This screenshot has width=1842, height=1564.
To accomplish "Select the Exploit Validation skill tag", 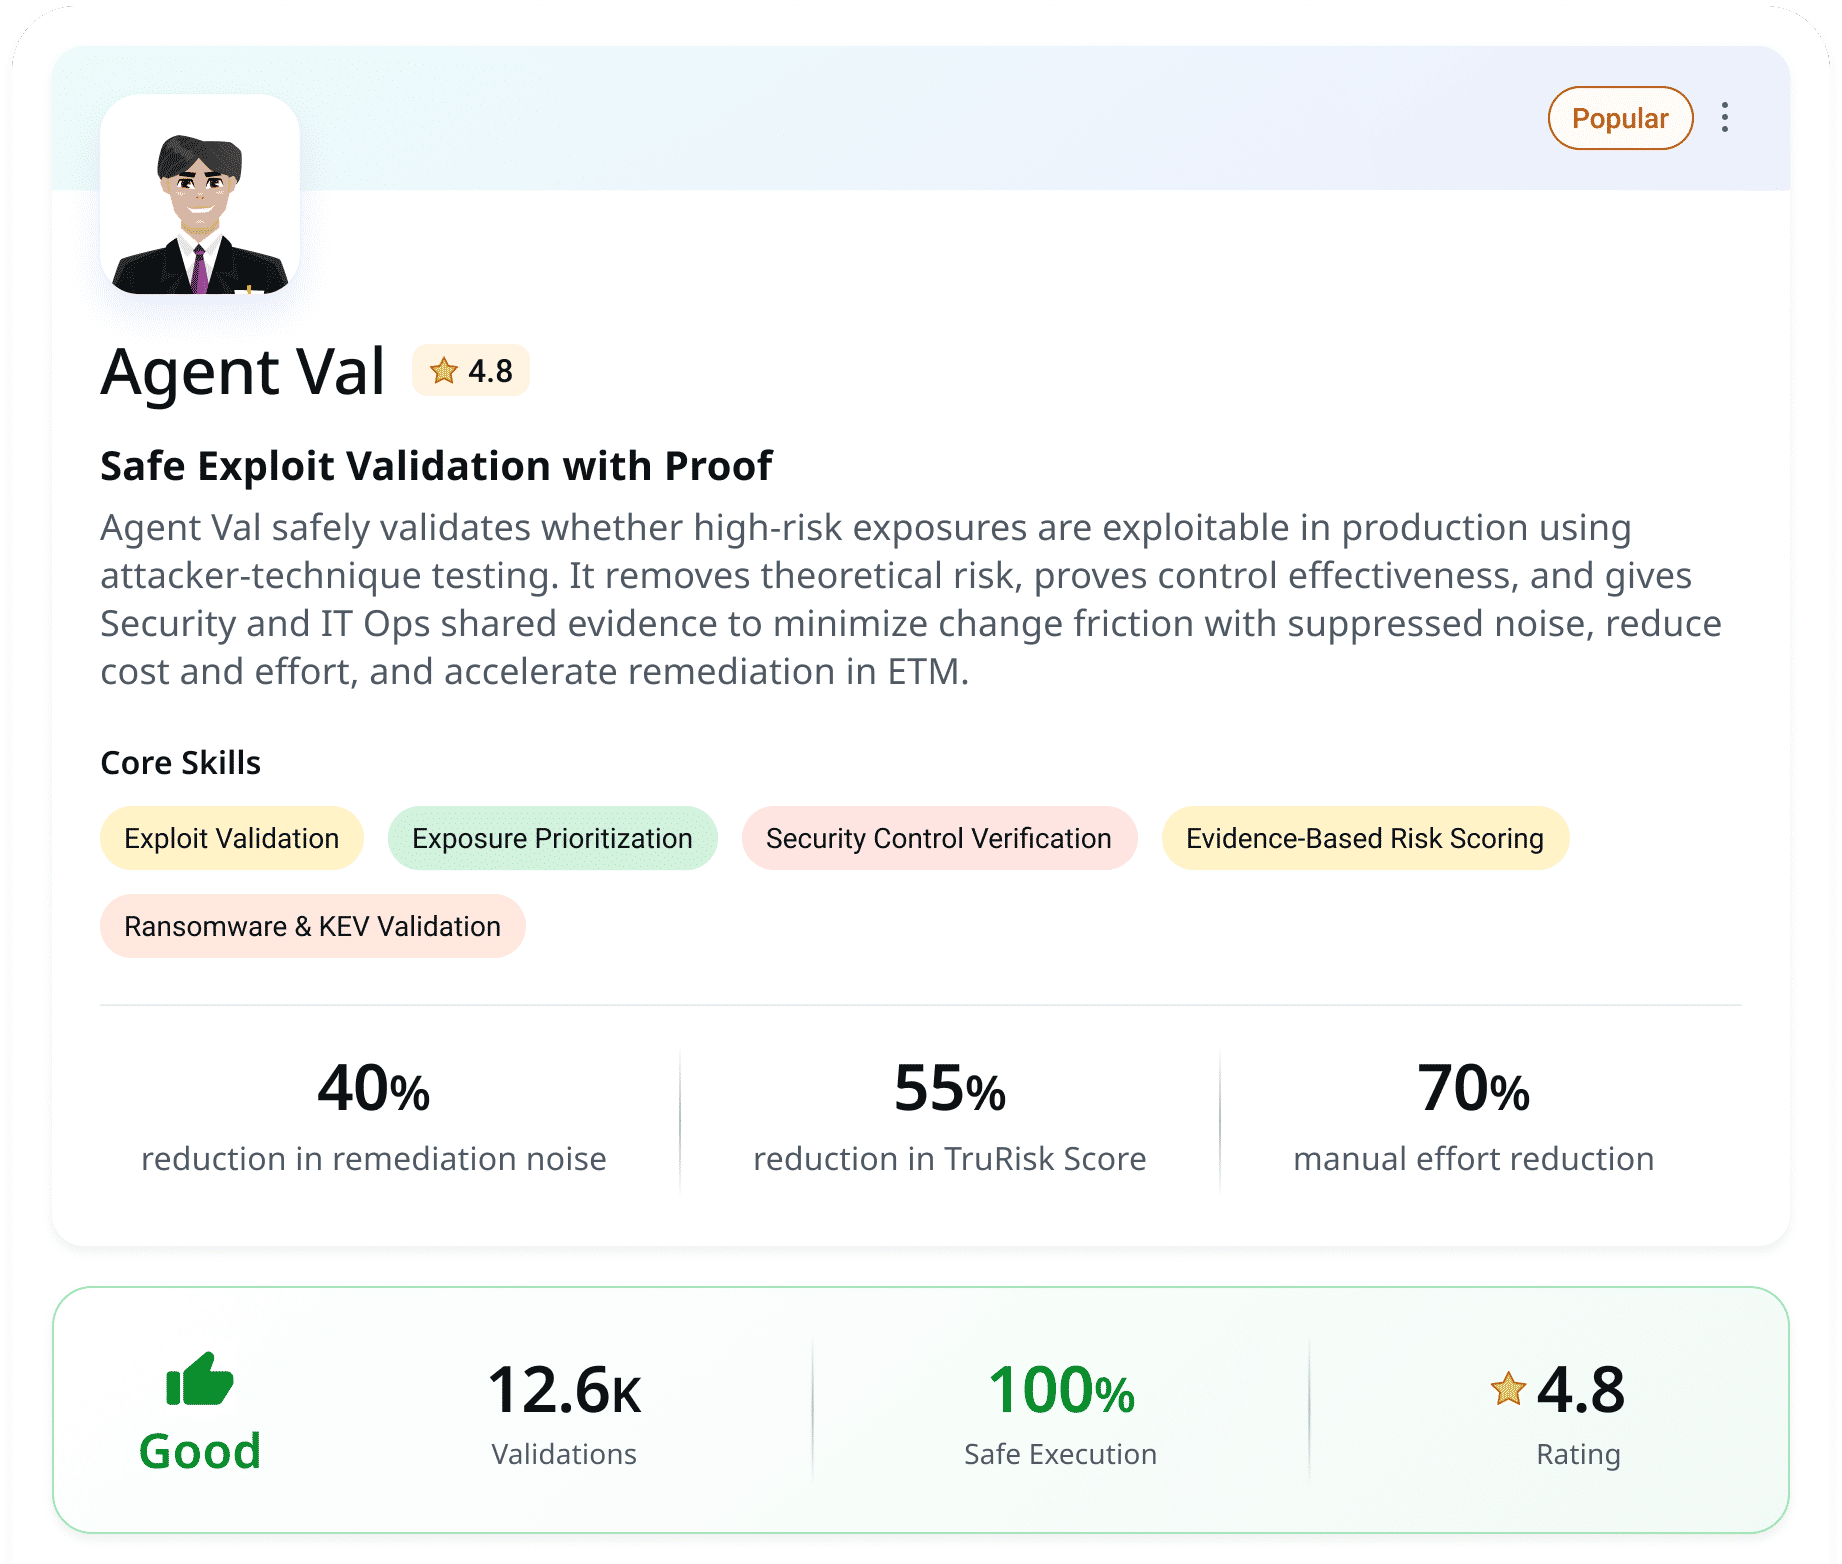I will pyautogui.click(x=231, y=838).
